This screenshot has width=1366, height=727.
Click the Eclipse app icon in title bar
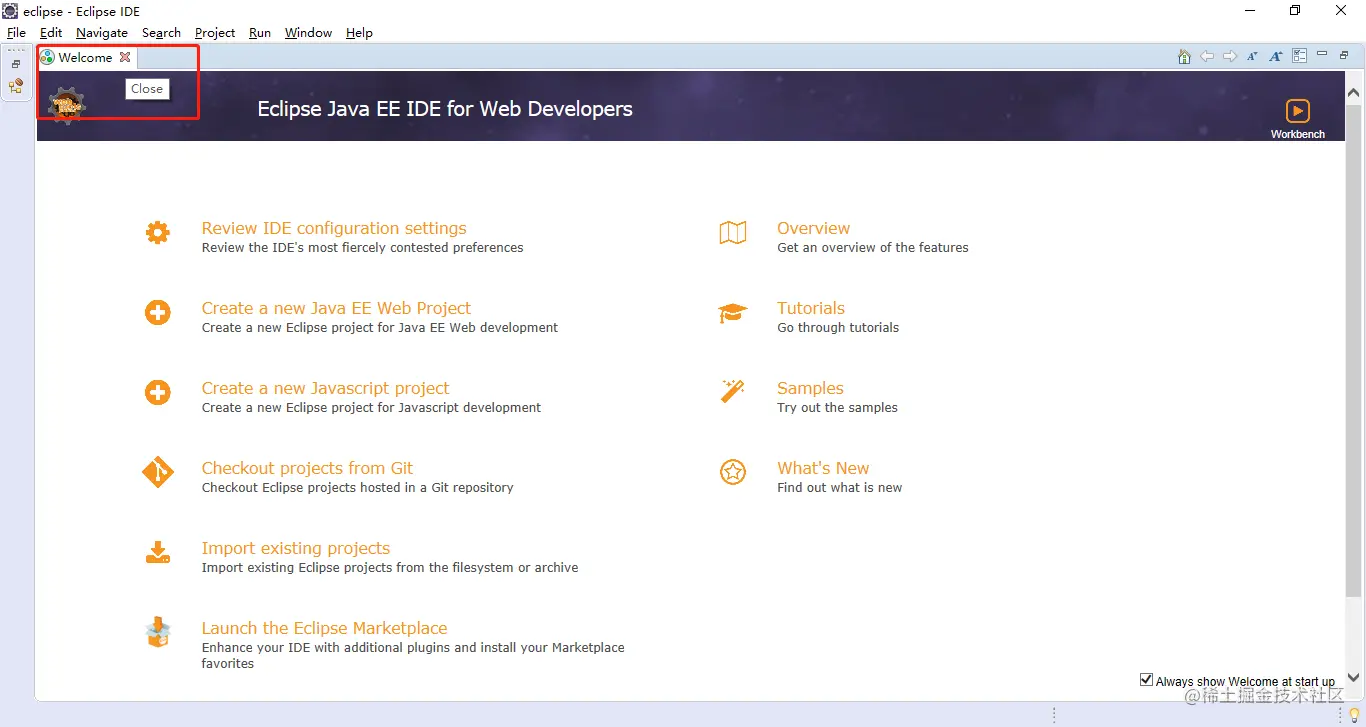tap(10, 10)
